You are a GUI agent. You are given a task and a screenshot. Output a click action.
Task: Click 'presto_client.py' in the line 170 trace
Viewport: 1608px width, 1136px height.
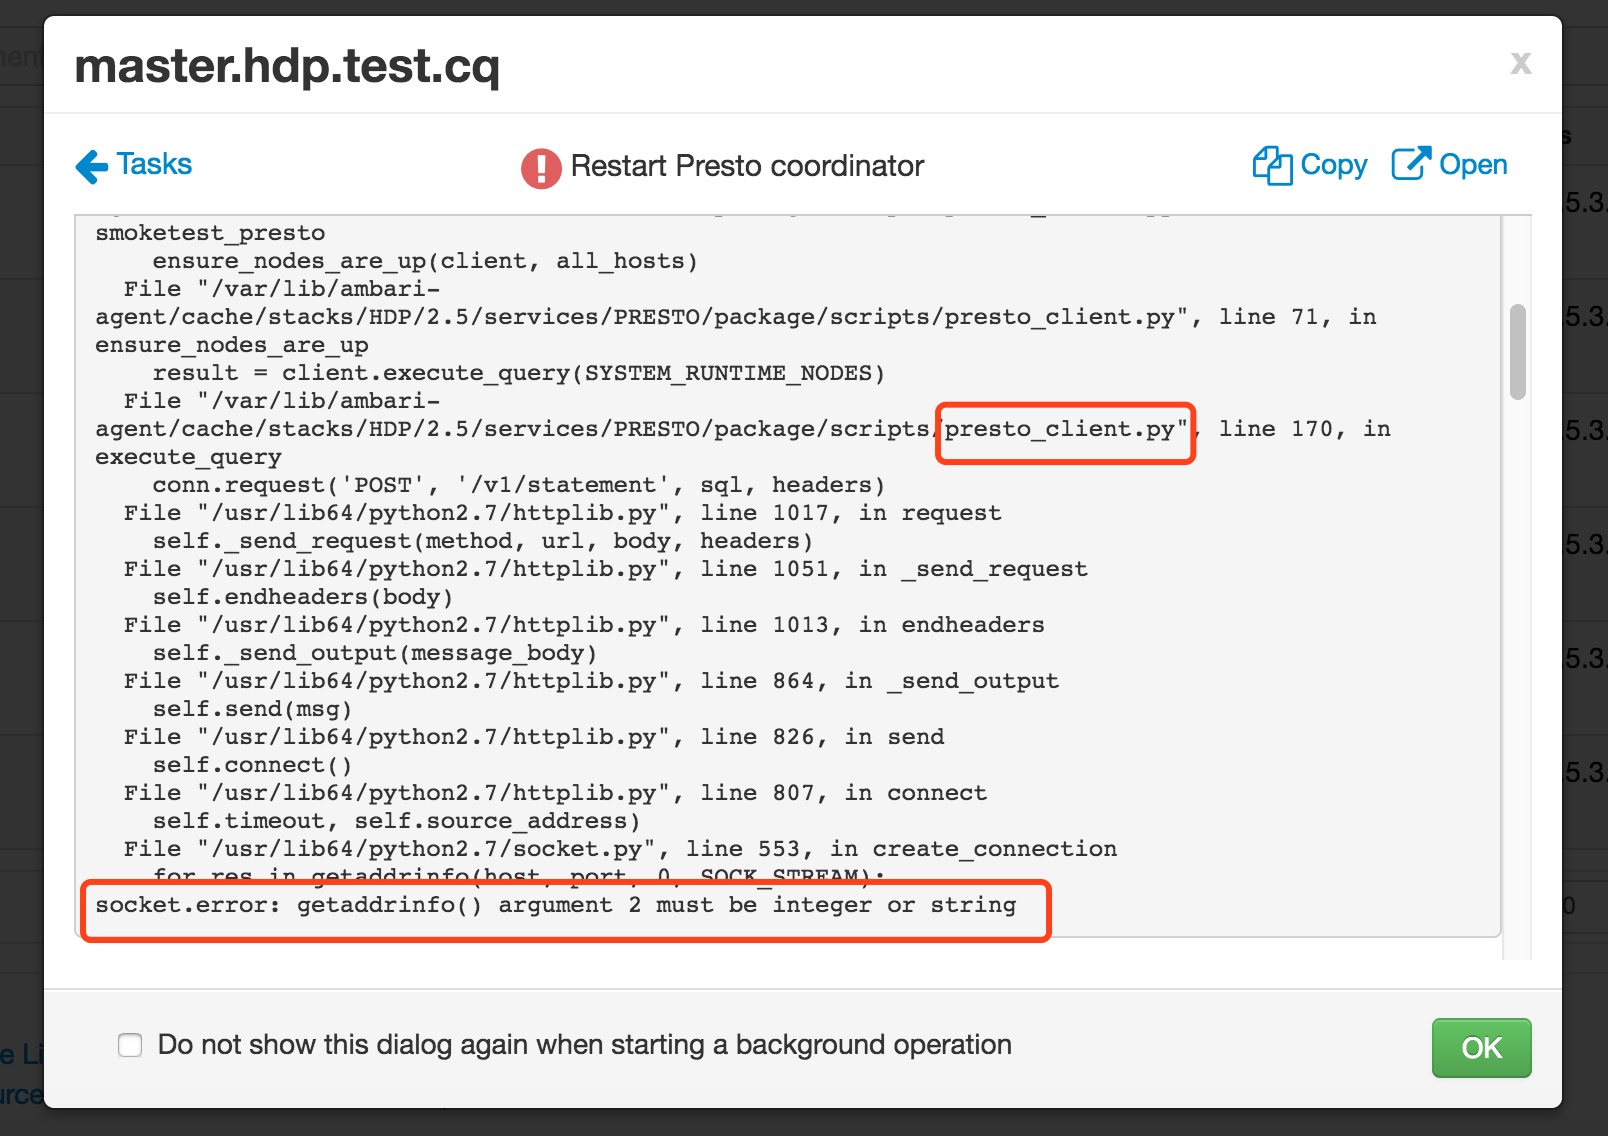pyautogui.click(x=1060, y=429)
